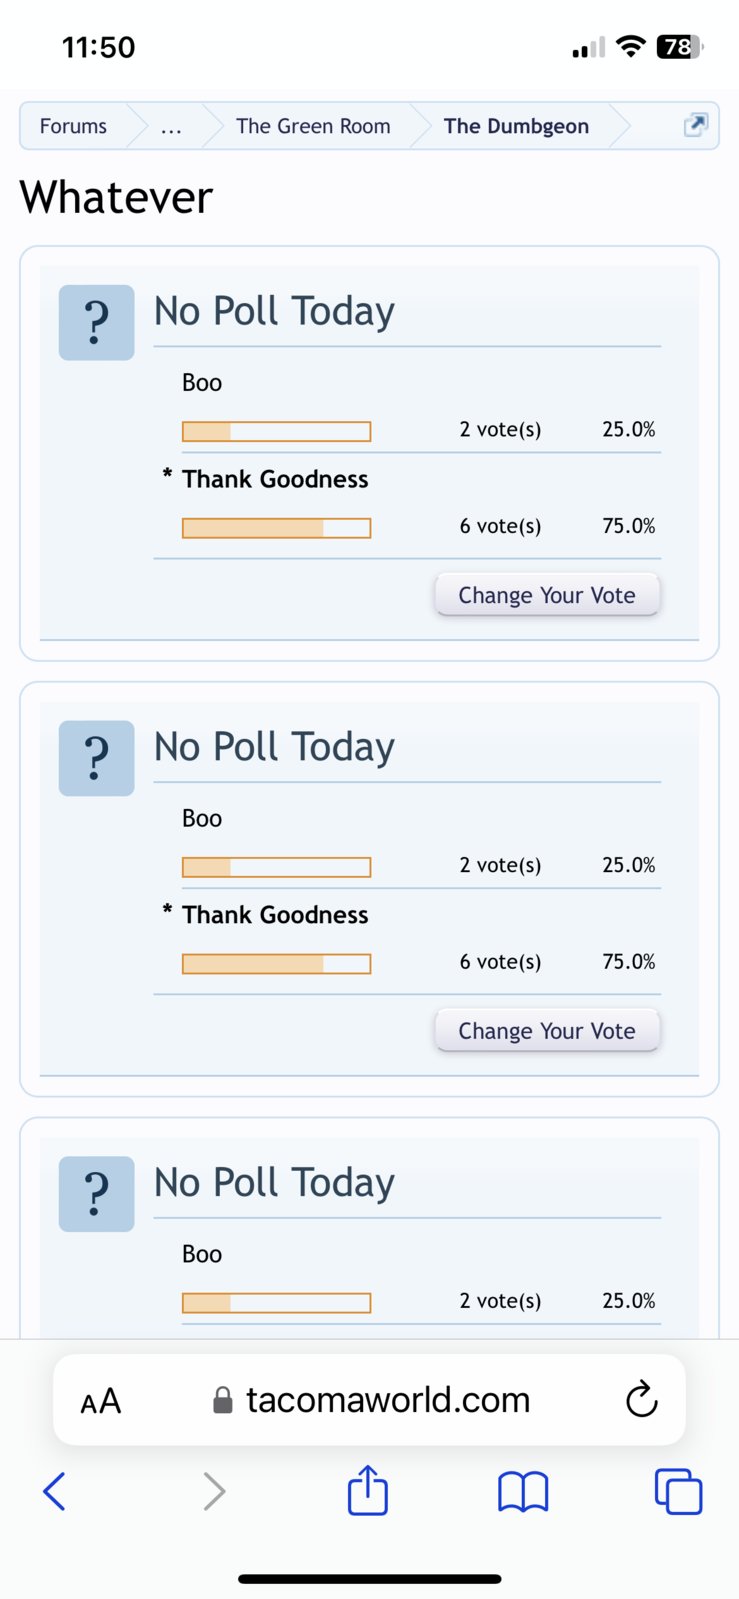The height and width of the screenshot is (1599, 739).
Task: Show open tabs with tabs icon
Action: coord(678,1491)
